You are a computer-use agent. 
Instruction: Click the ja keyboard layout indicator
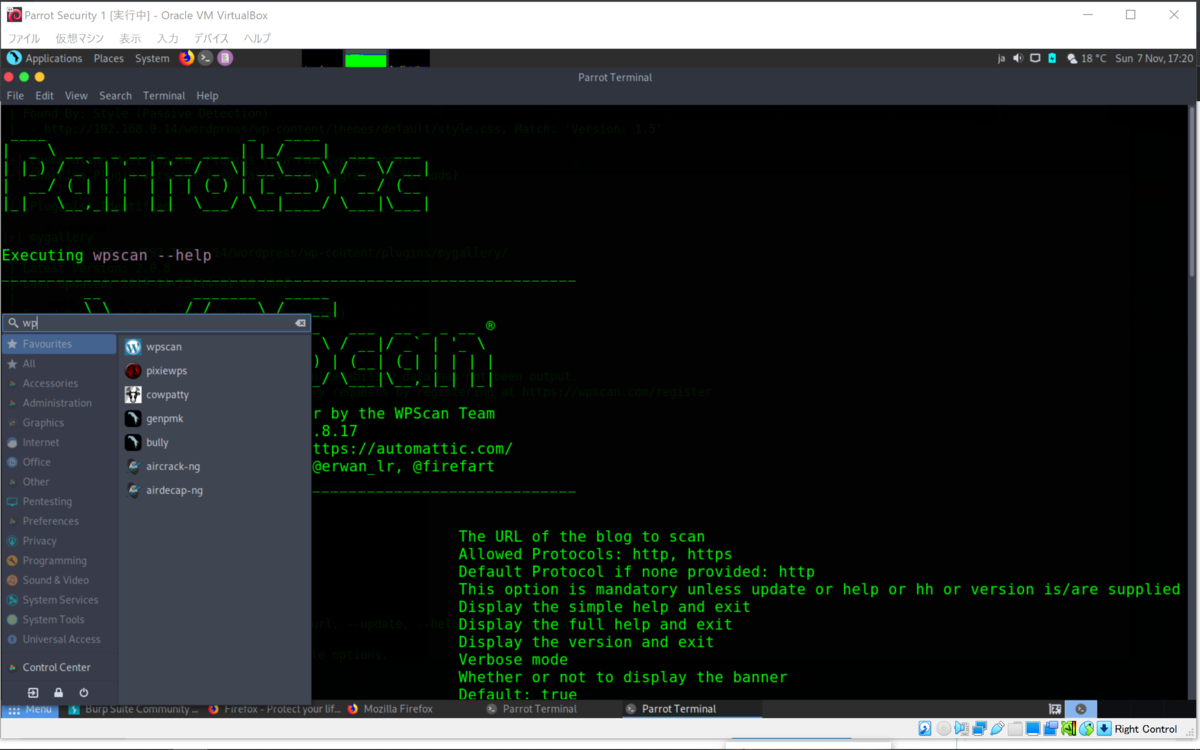1001,58
